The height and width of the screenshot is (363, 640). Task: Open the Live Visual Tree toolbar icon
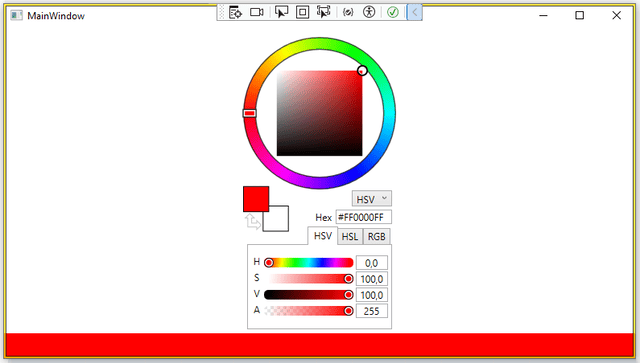[235, 12]
